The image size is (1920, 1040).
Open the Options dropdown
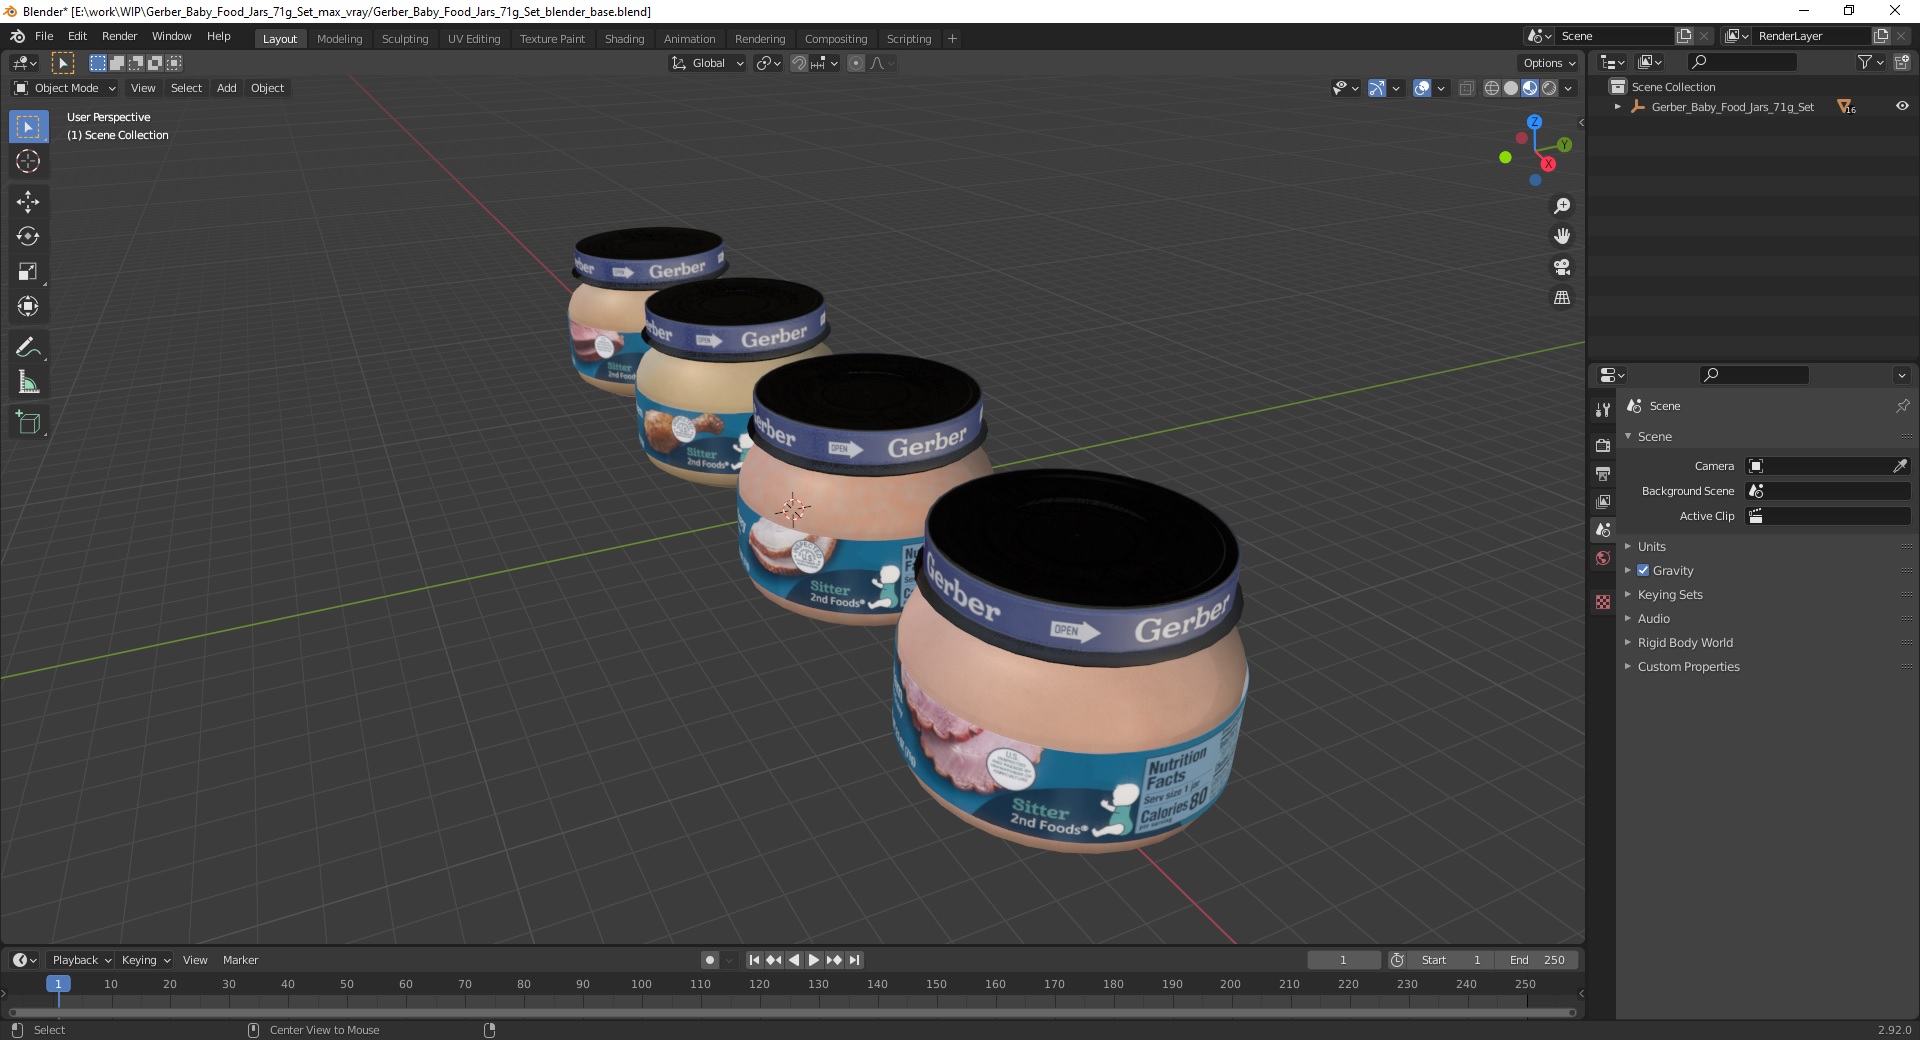coord(1549,63)
